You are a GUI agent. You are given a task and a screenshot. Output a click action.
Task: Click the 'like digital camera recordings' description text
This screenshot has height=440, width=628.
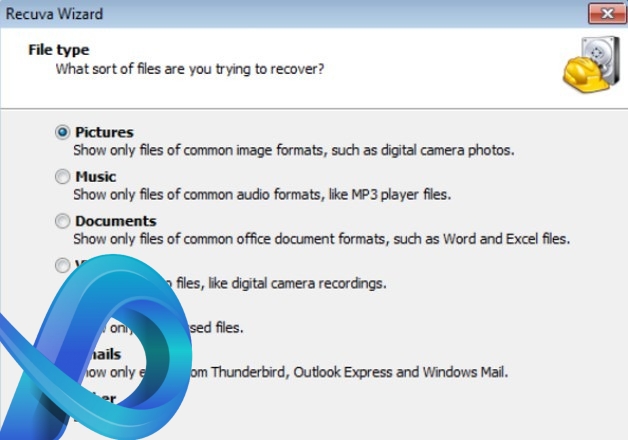(281, 283)
